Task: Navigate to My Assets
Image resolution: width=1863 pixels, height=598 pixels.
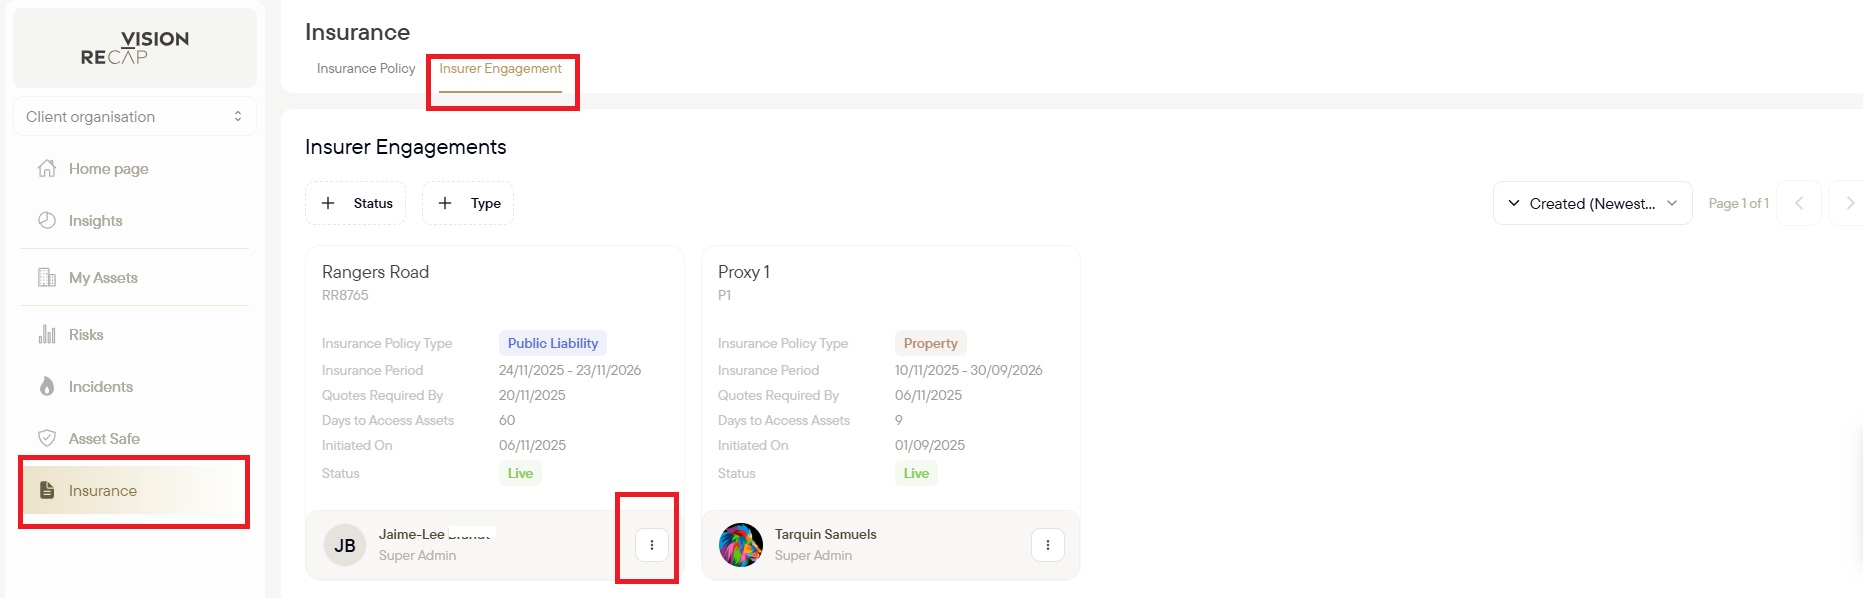Action: pos(103,278)
